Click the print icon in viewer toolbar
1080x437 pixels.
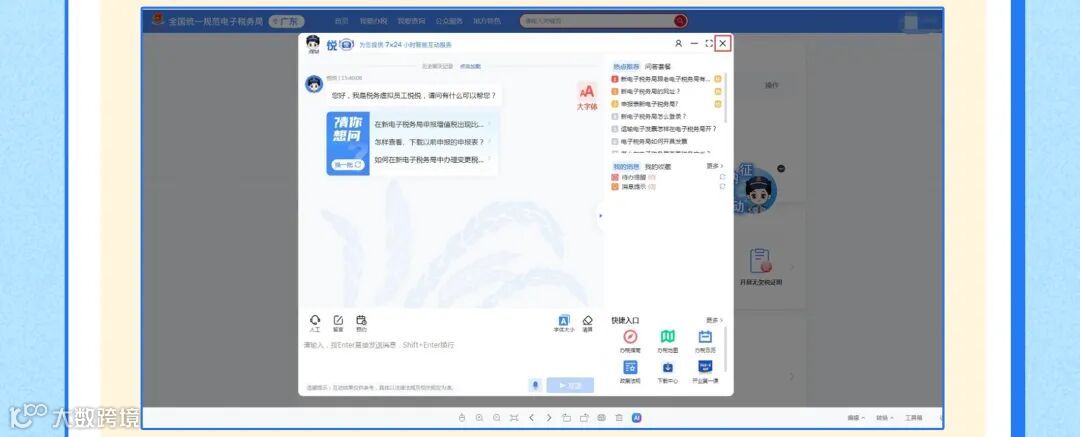(601, 418)
